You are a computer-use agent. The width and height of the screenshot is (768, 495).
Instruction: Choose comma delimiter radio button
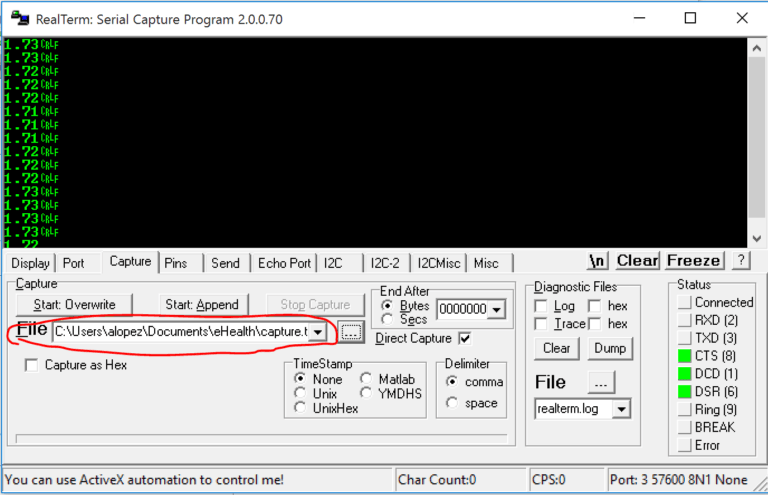click(452, 381)
